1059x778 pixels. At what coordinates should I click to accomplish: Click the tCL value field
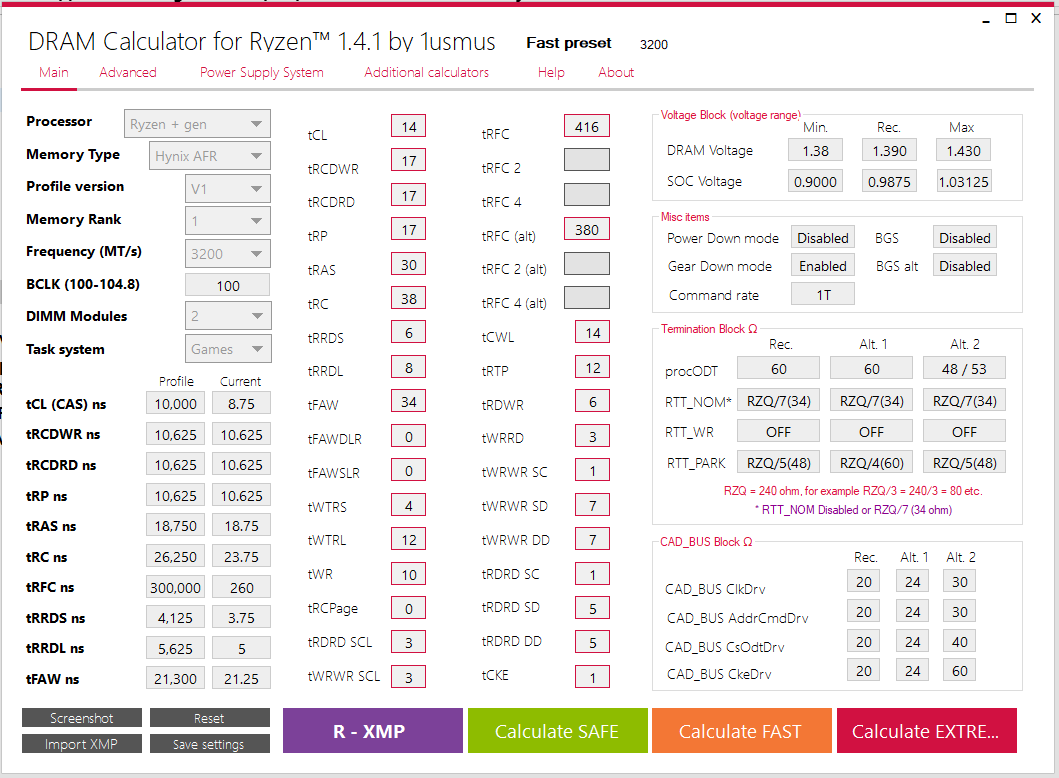coord(409,126)
